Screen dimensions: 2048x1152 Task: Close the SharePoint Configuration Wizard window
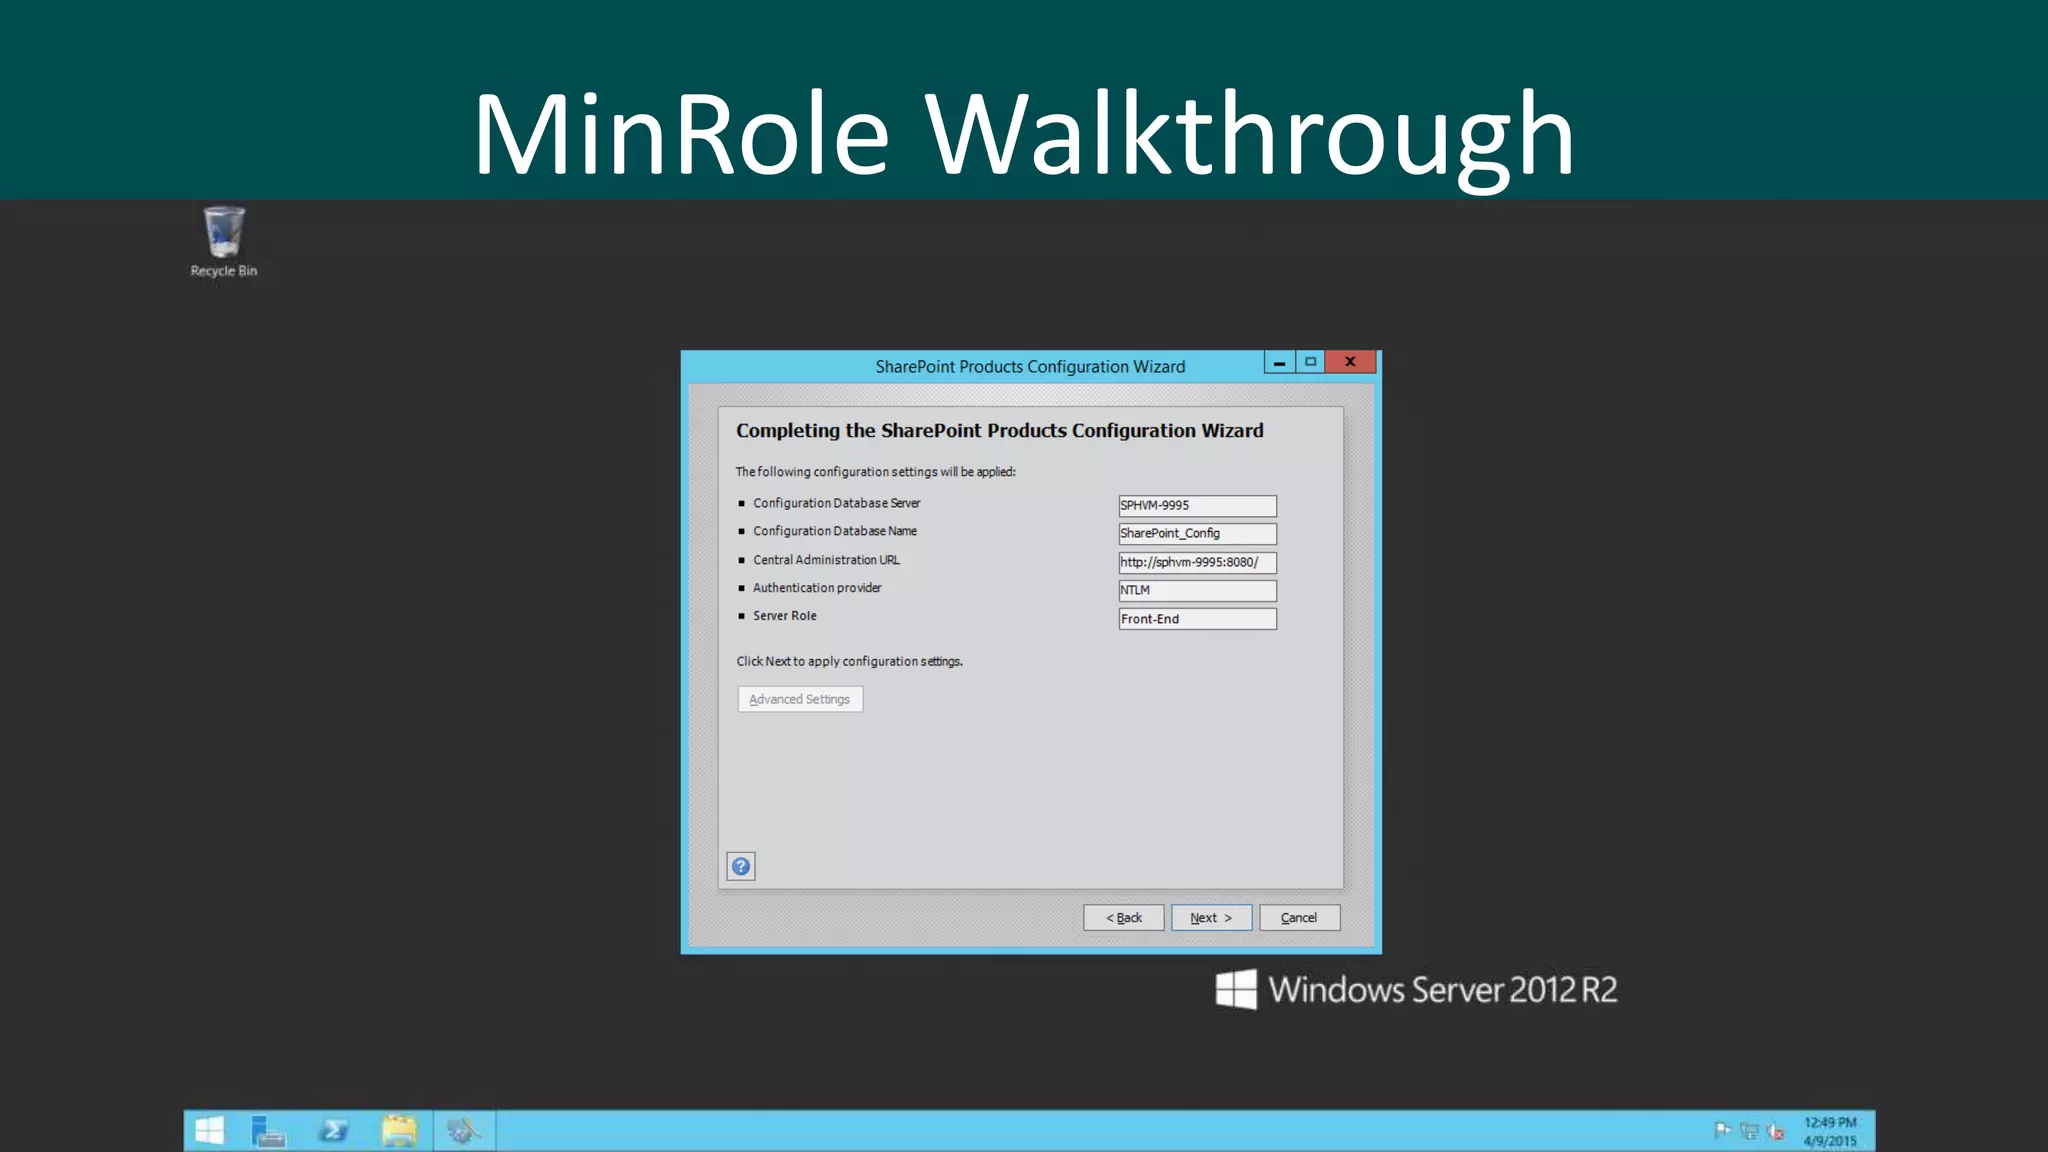(1350, 362)
